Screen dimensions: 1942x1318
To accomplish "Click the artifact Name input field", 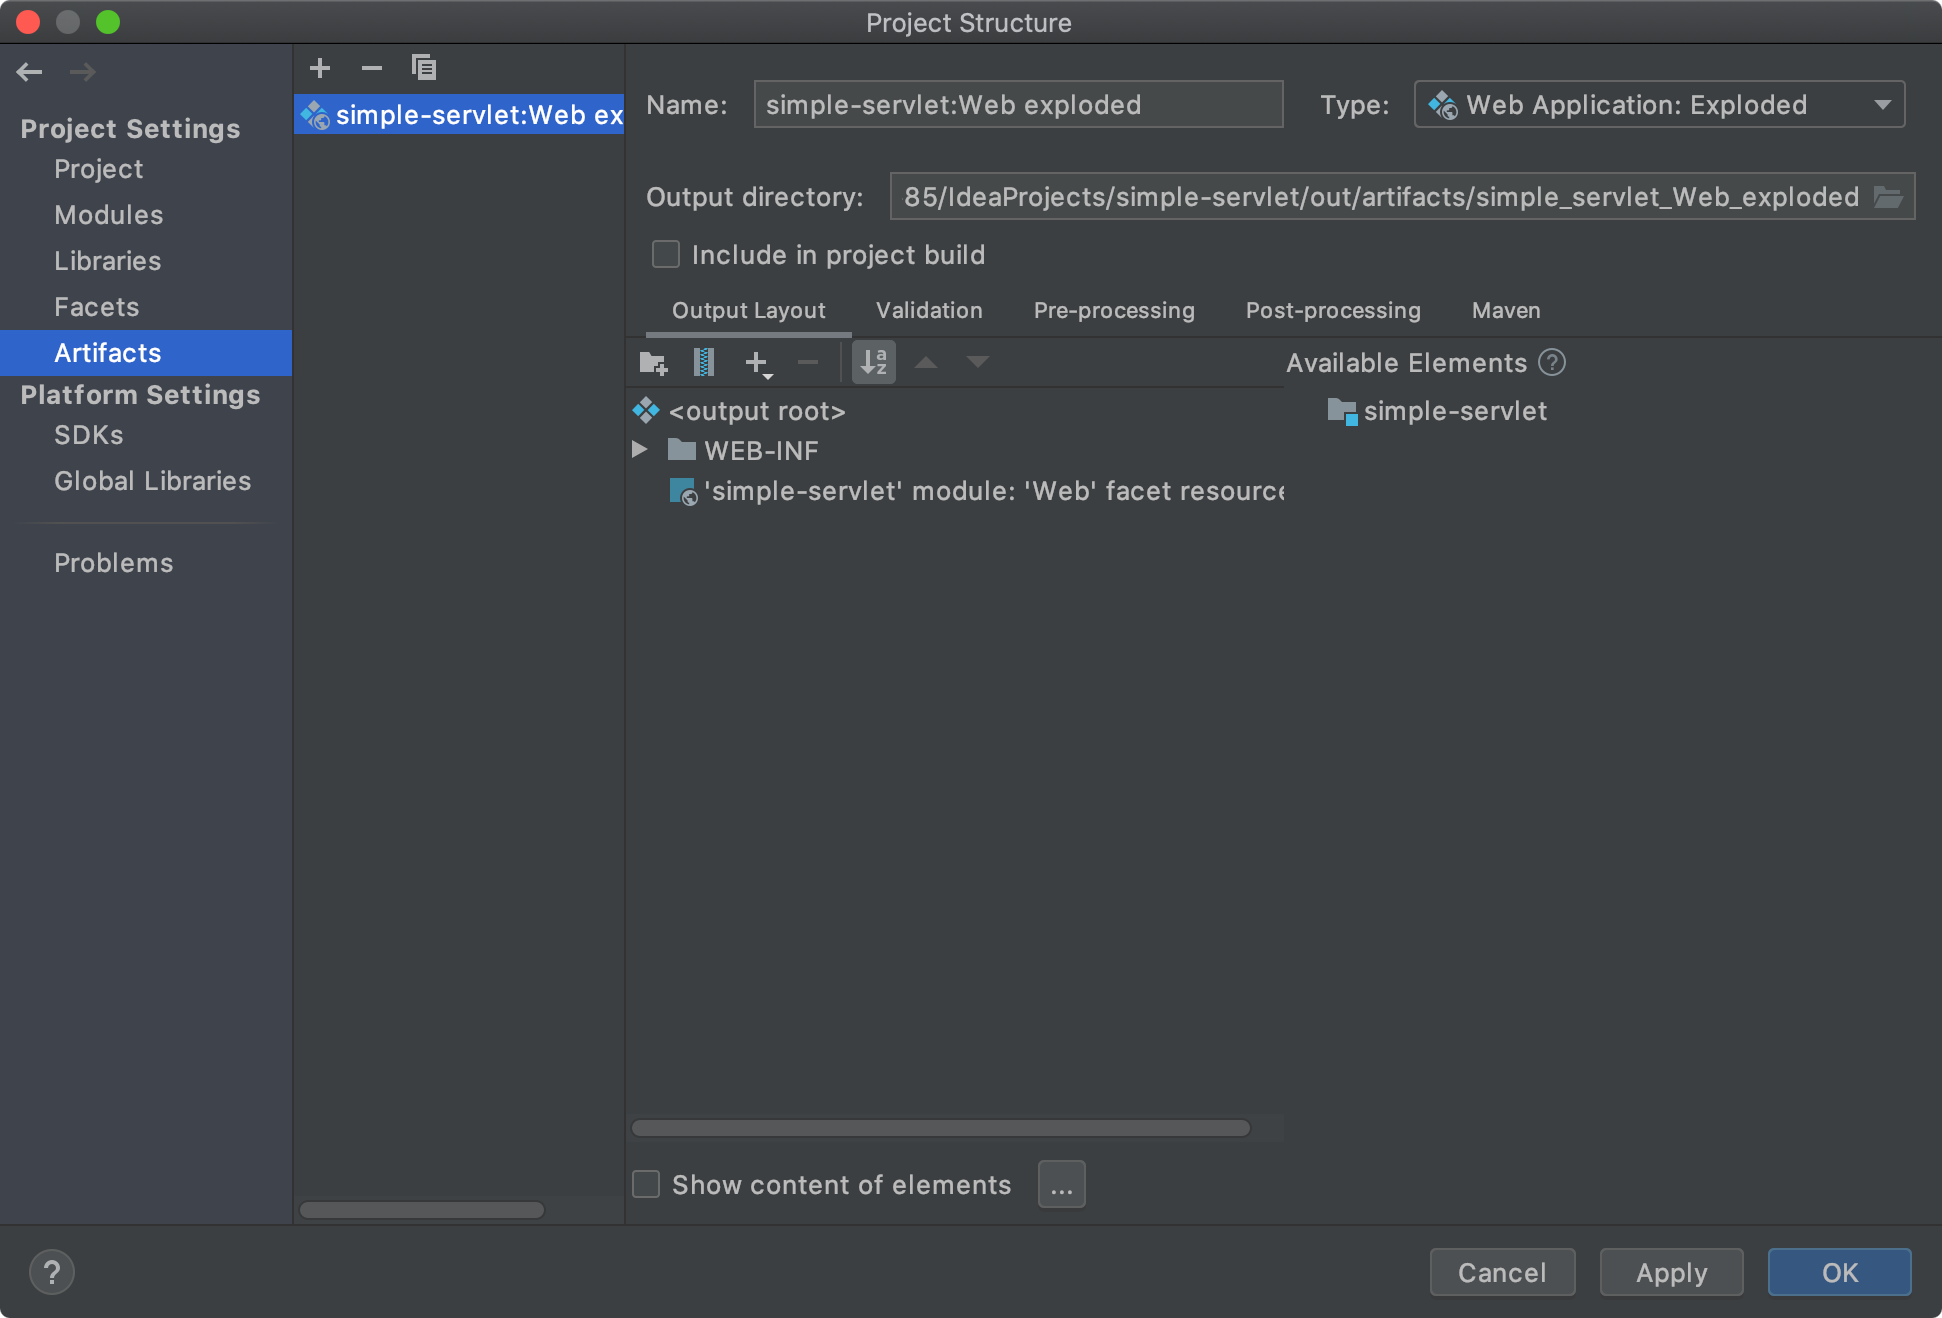I will click(x=1018, y=105).
